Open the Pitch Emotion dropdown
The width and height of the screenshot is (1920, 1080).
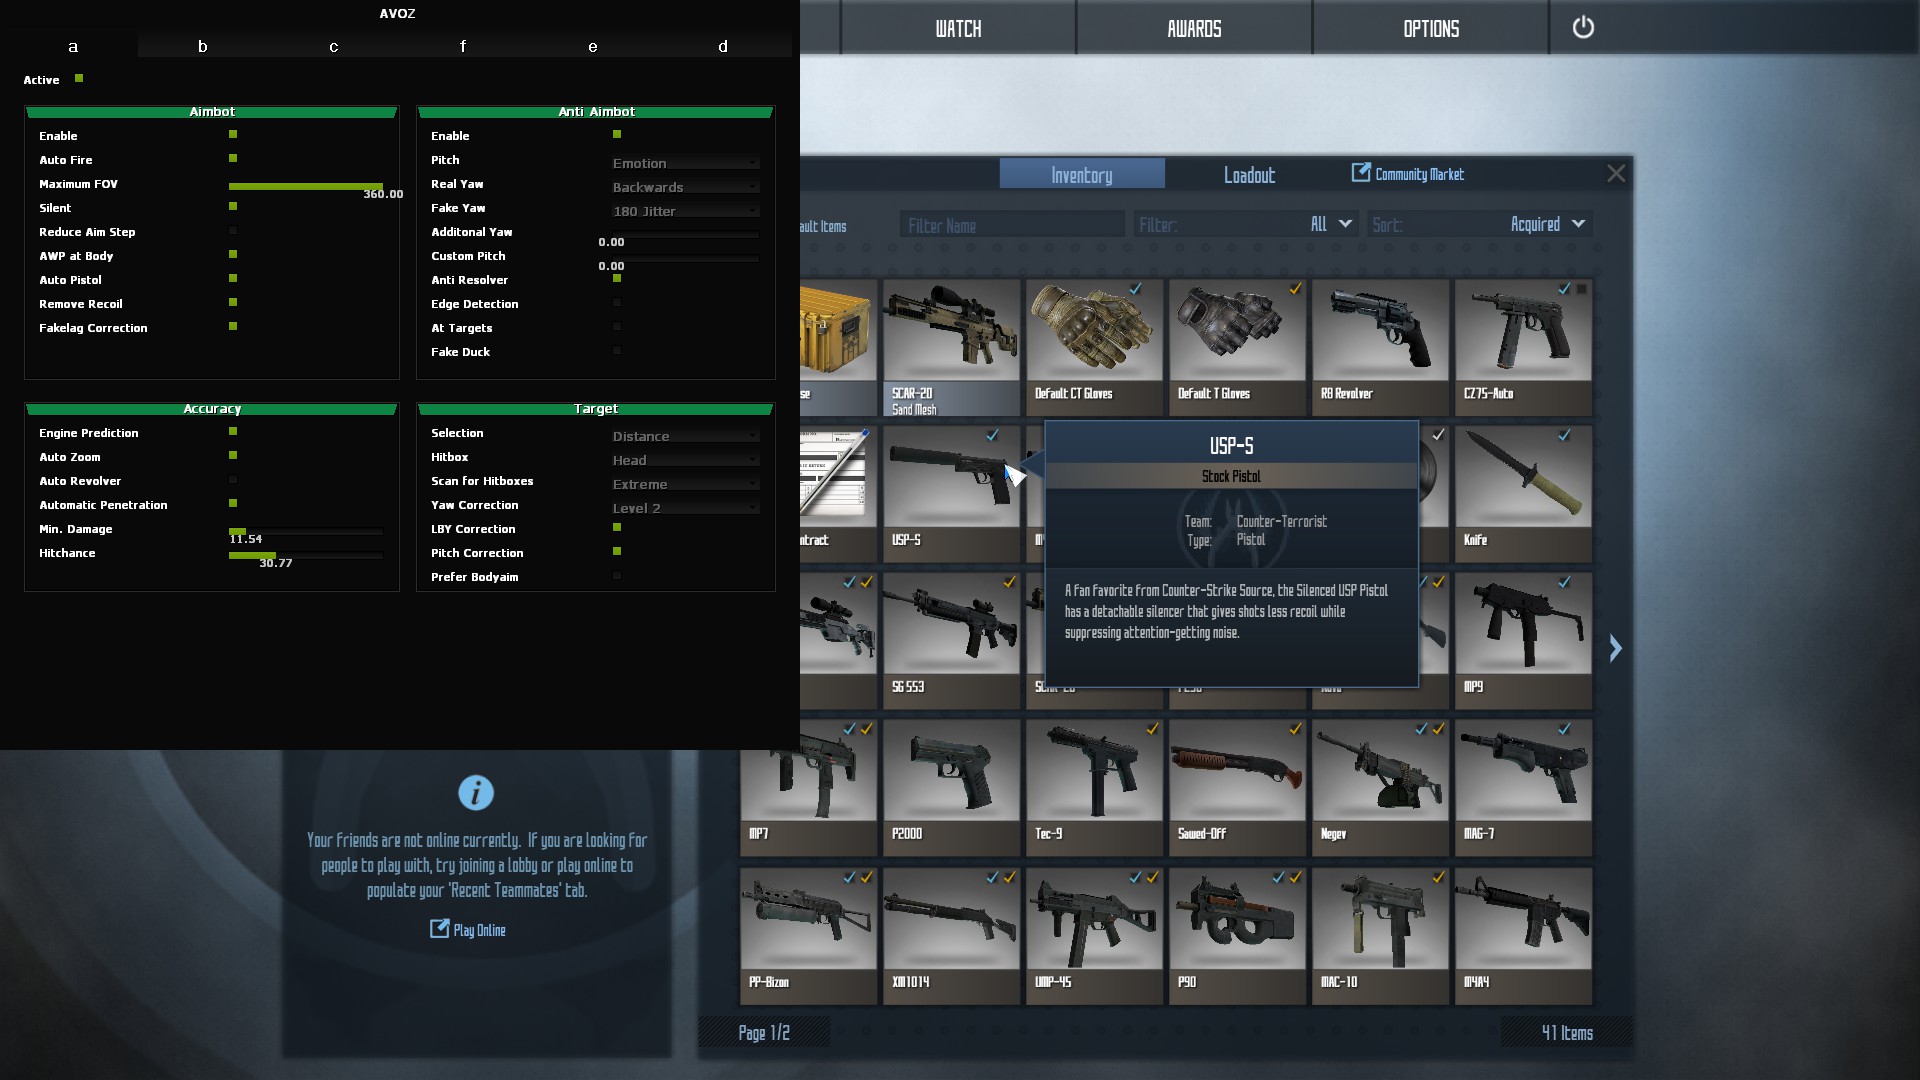tap(685, 163)
